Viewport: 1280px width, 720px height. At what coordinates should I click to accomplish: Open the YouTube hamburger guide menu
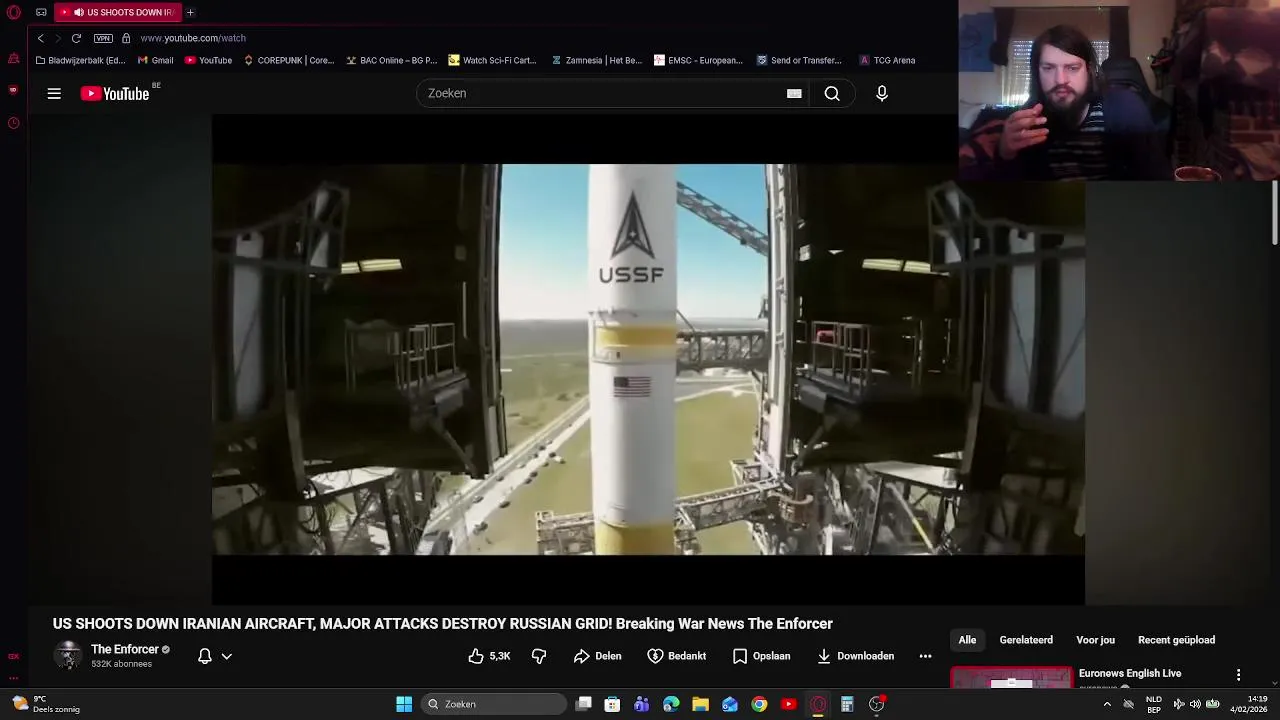coord(54,93)
